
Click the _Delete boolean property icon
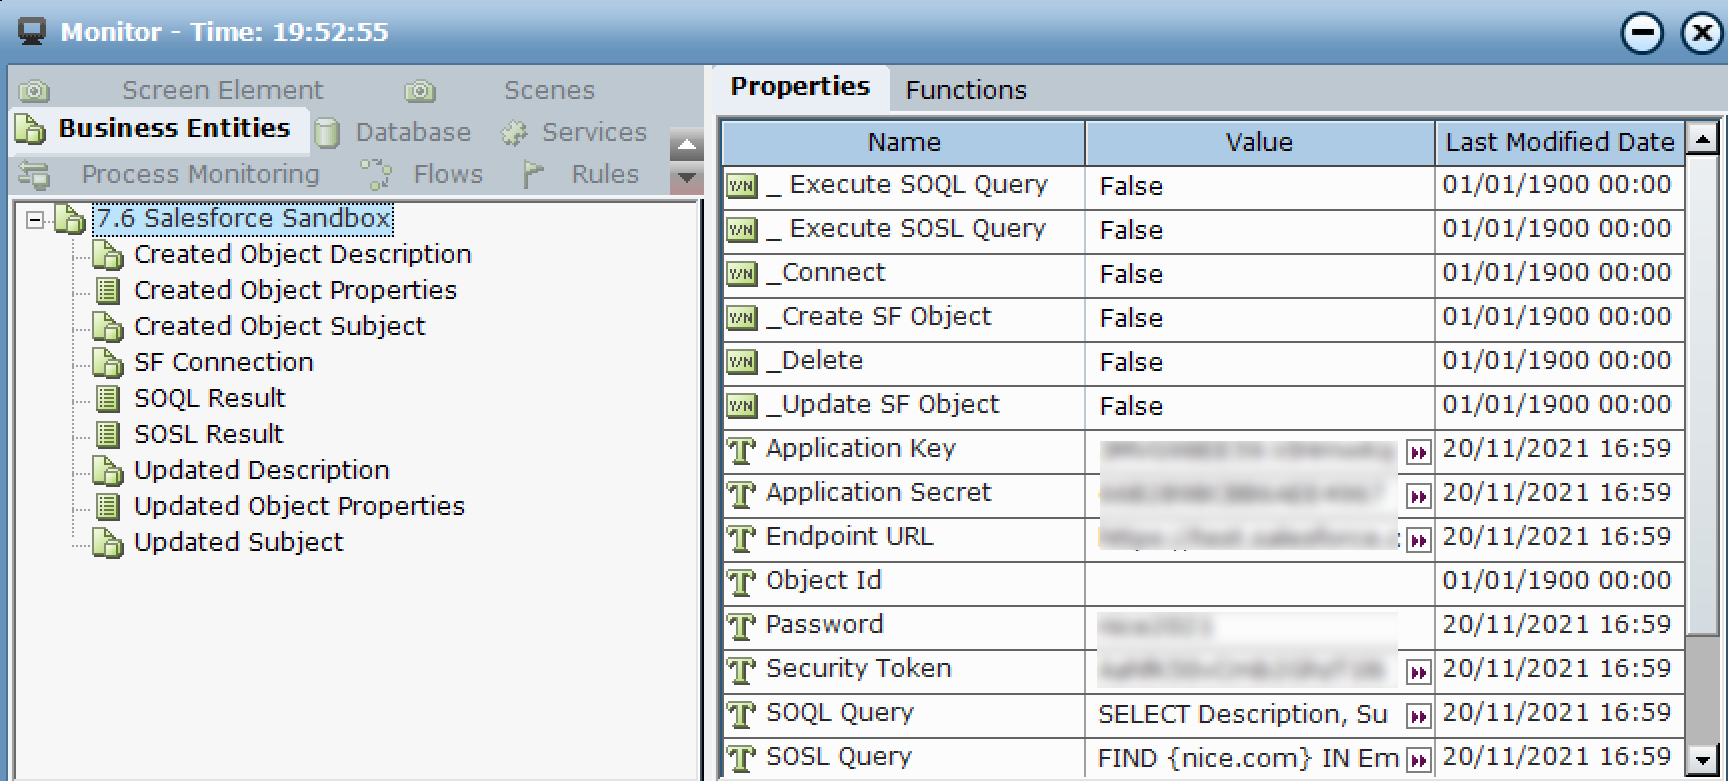tap(742, 362)
